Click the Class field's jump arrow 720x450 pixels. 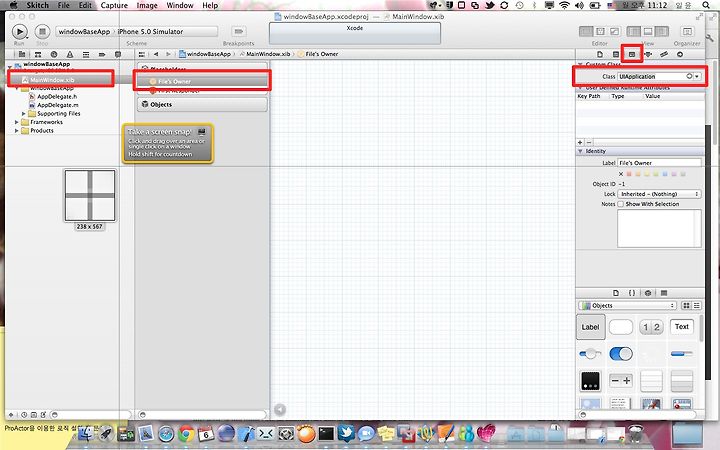click(689, 76)
